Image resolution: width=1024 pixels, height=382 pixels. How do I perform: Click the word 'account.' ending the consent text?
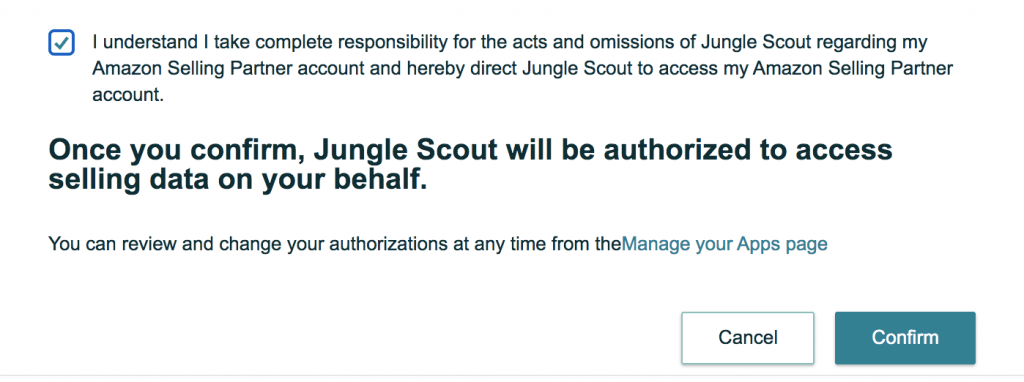coord(127,93)
